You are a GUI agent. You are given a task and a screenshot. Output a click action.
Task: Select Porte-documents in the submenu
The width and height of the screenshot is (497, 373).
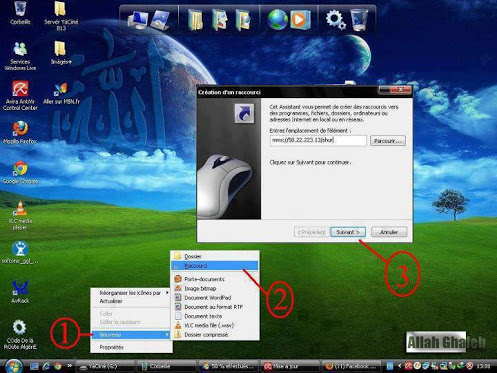point(215,279)
